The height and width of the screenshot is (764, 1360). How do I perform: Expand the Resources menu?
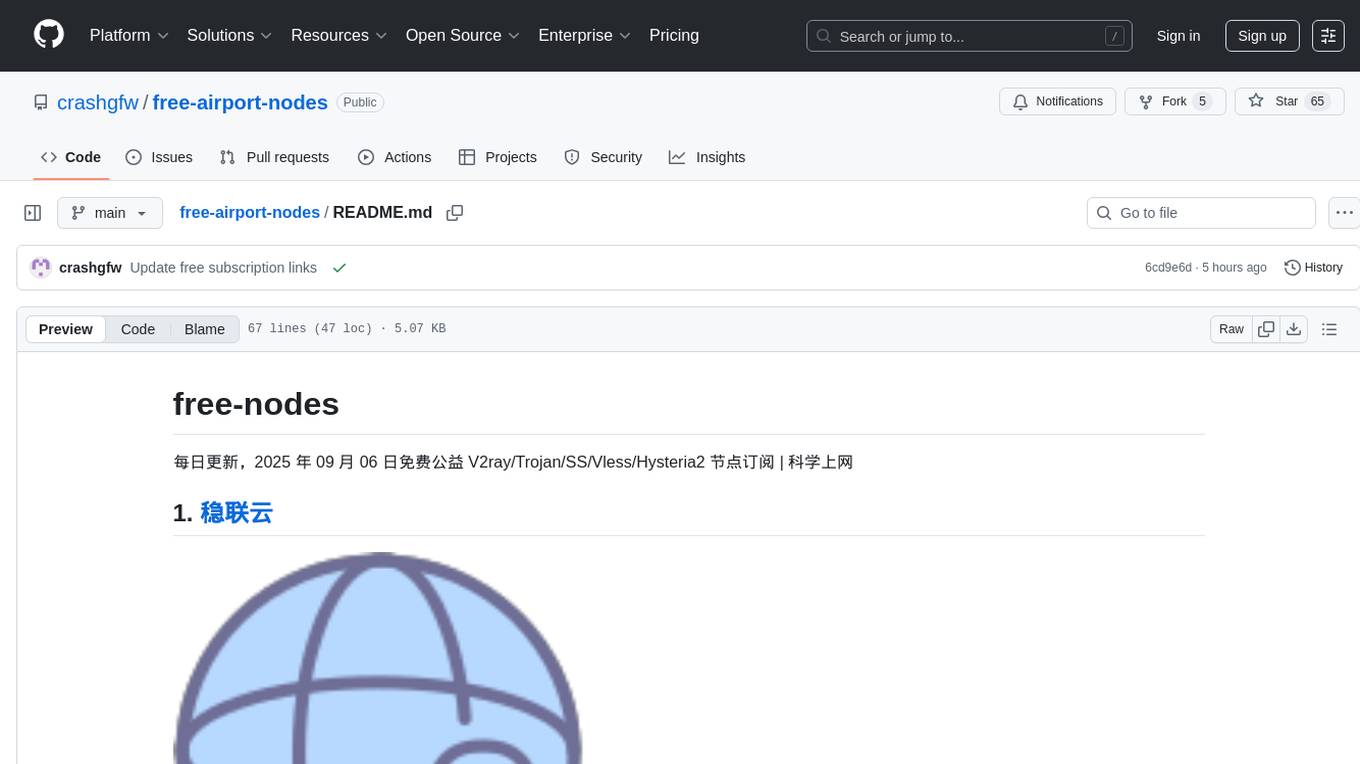[339, 35]
